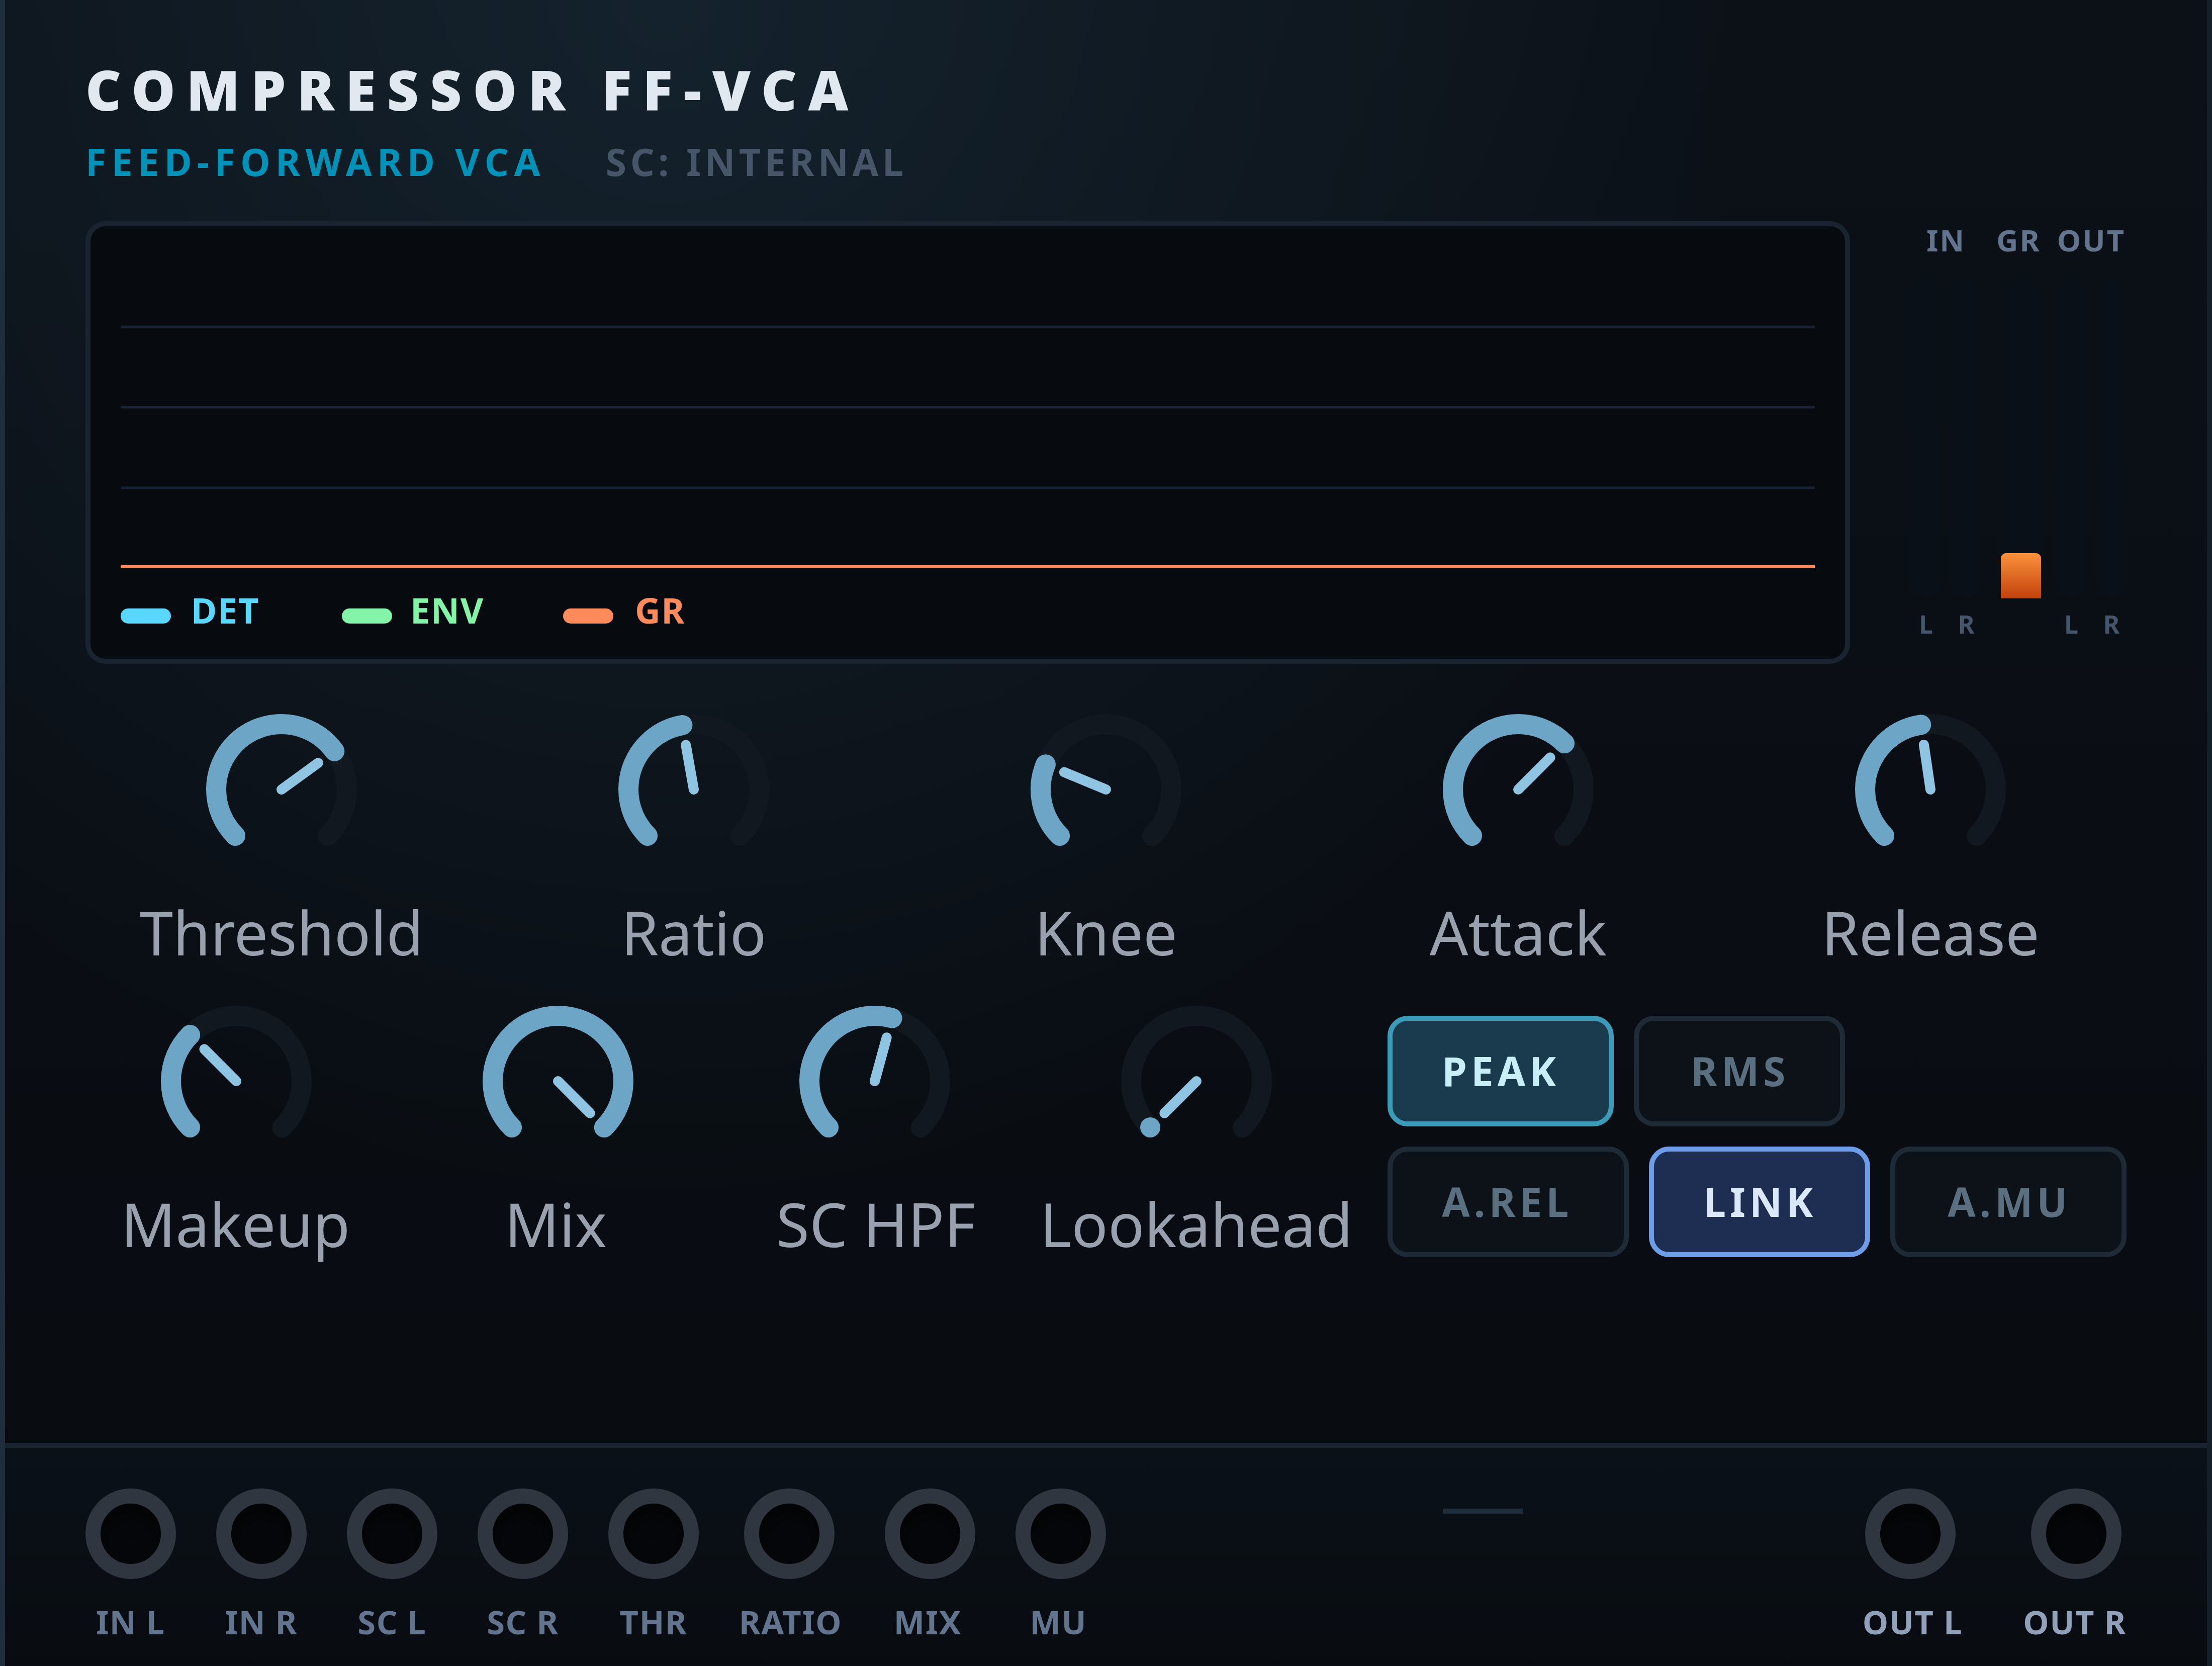Click the Threshold knob

coord(281,788)
